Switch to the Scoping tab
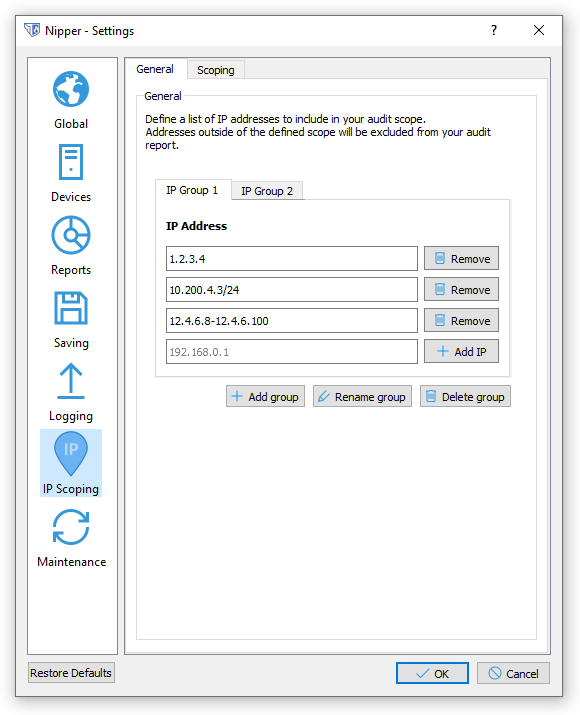Viewport: 580px width, 715px height. [216, 70]
